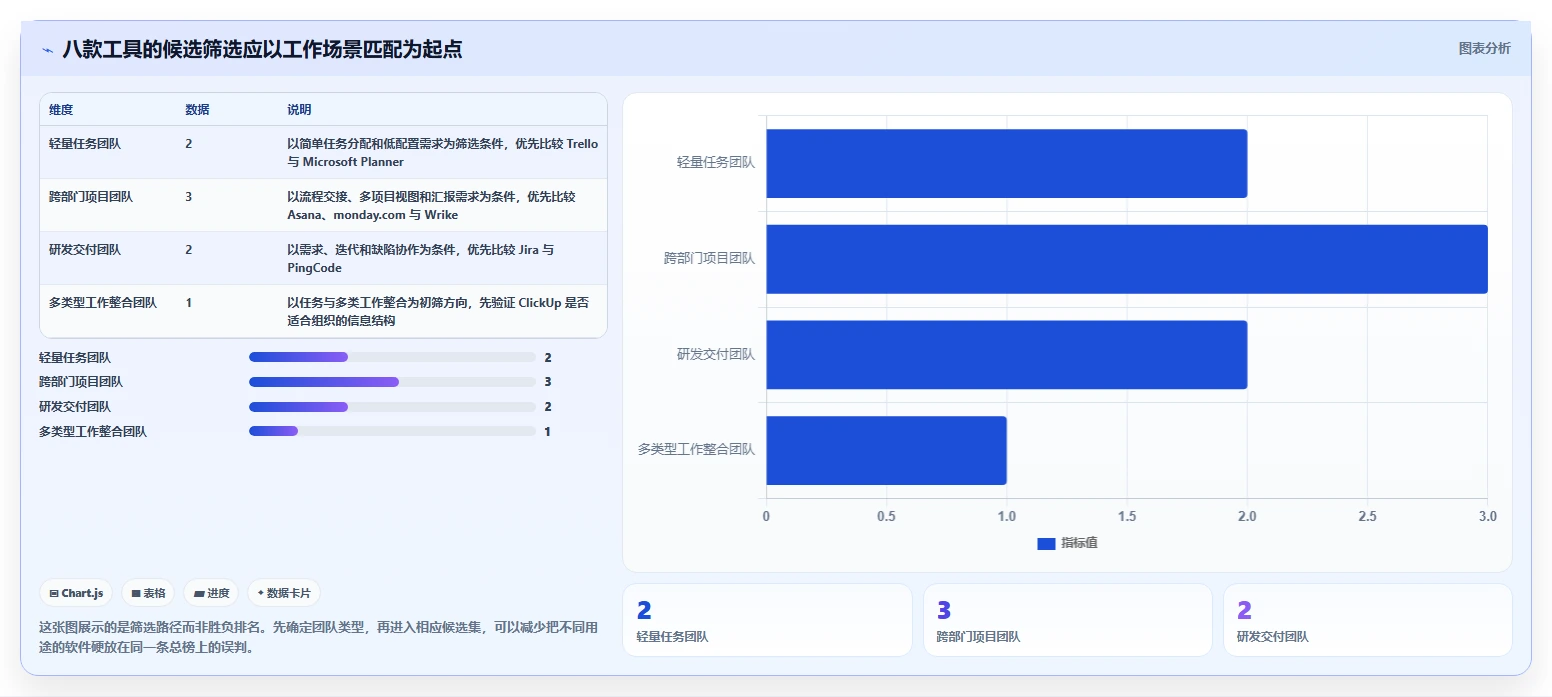Click the lightning icon beside the title

tap(47, 50)
